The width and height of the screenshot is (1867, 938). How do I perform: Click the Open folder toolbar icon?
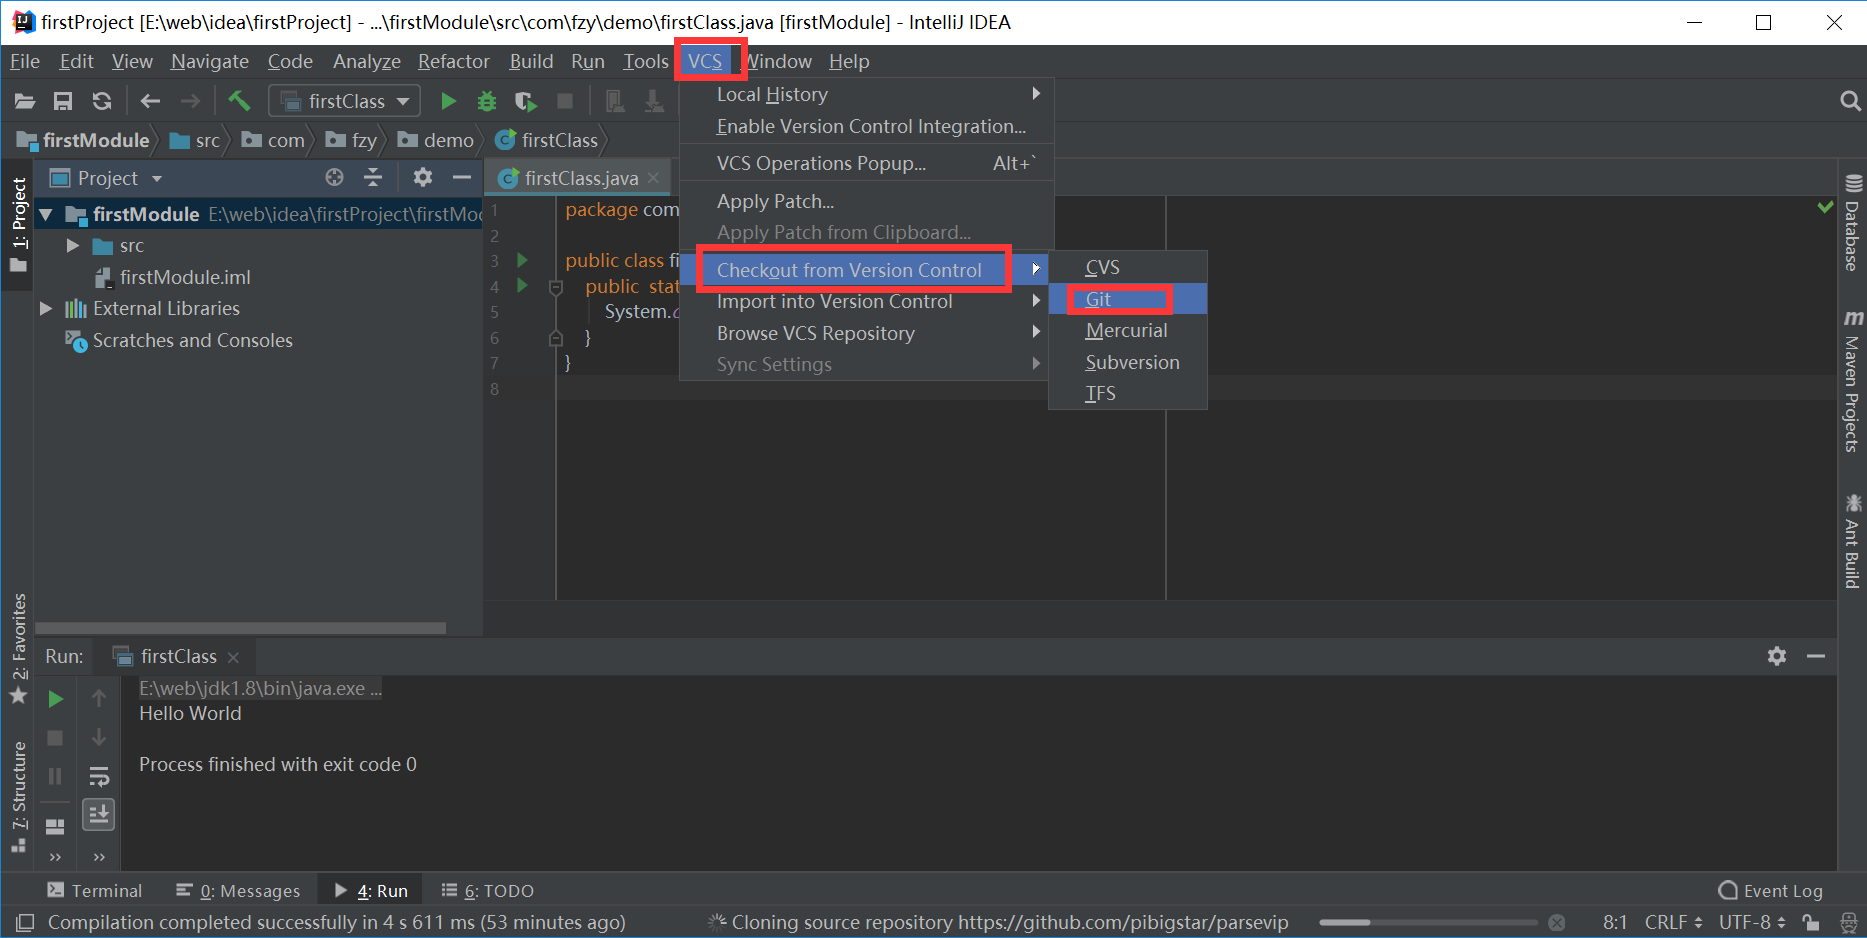tap(25, 101)
